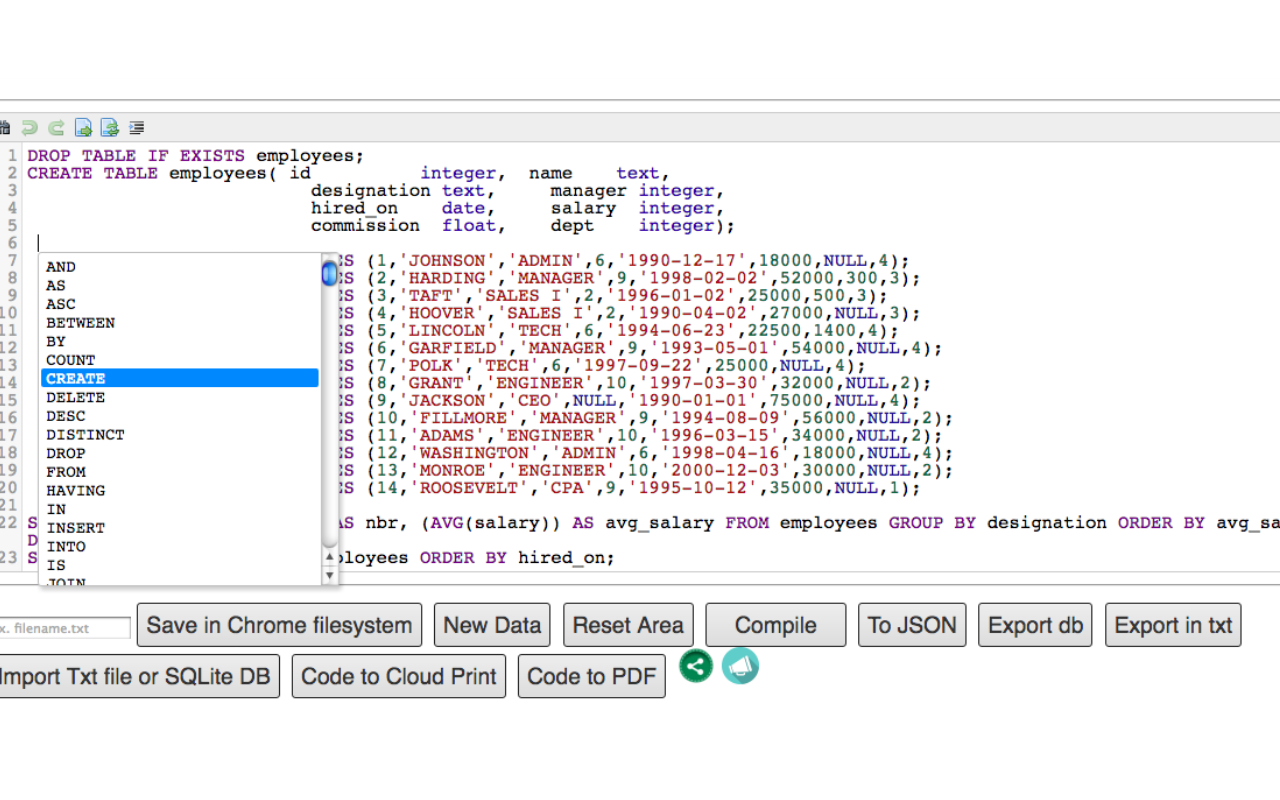Click the To JSON button
Screen dimensions: 1280x800
point(911,624)
